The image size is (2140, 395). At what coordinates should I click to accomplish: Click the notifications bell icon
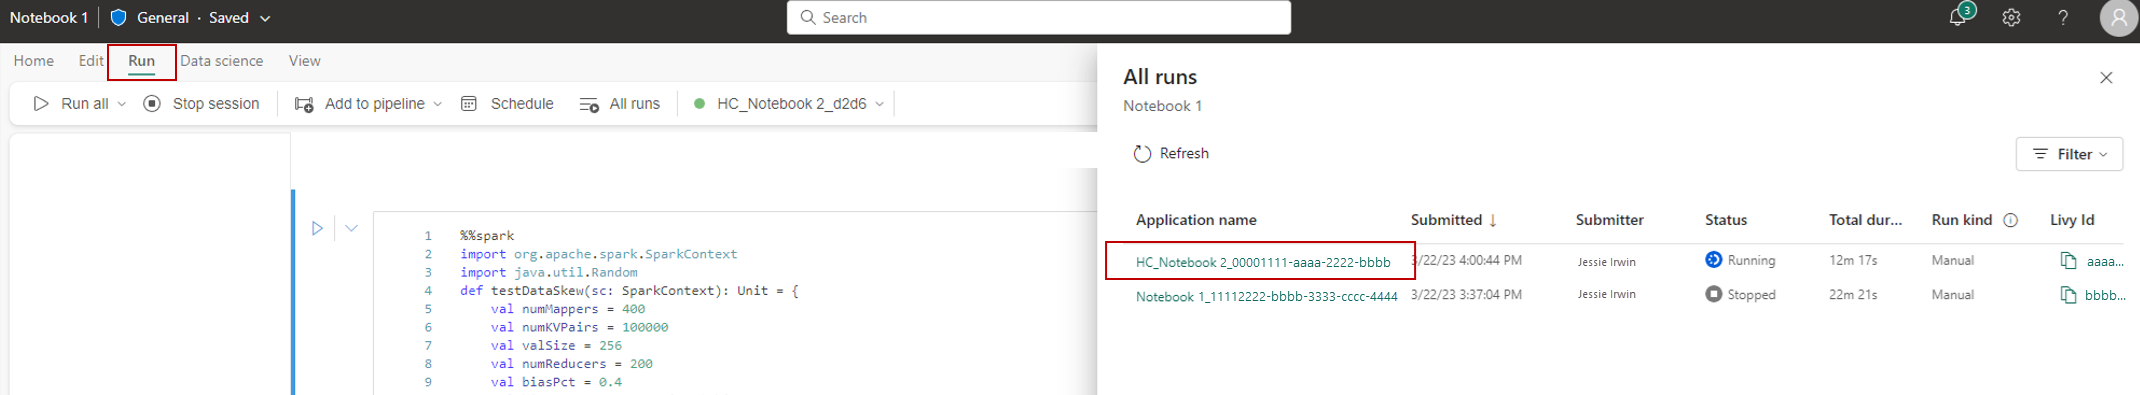click(x=1957, y=18)
